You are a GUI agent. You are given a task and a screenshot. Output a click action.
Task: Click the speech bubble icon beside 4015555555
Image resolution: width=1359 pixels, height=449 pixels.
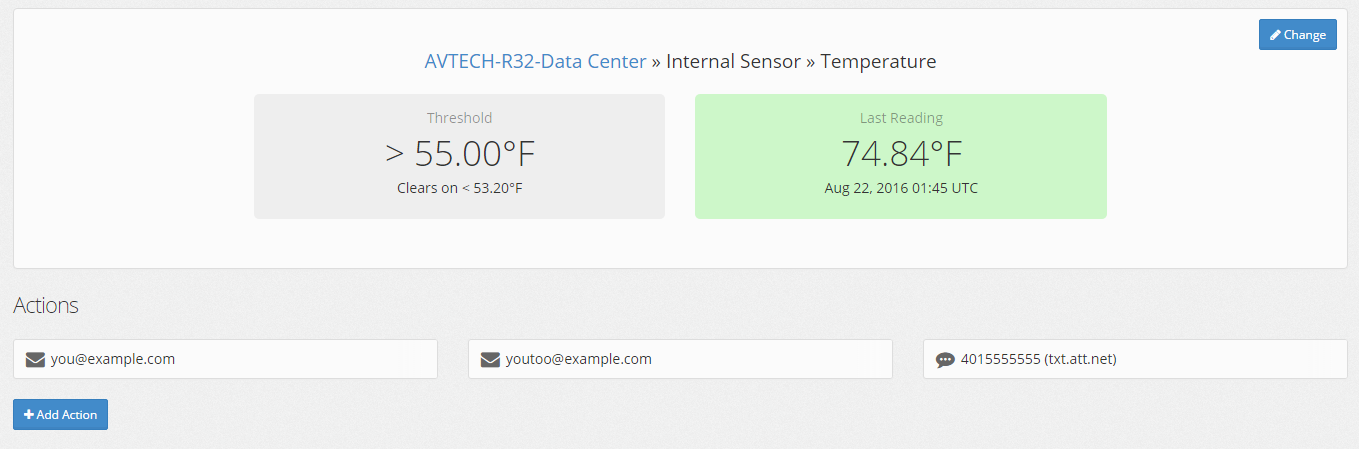(x=945, y=360)
